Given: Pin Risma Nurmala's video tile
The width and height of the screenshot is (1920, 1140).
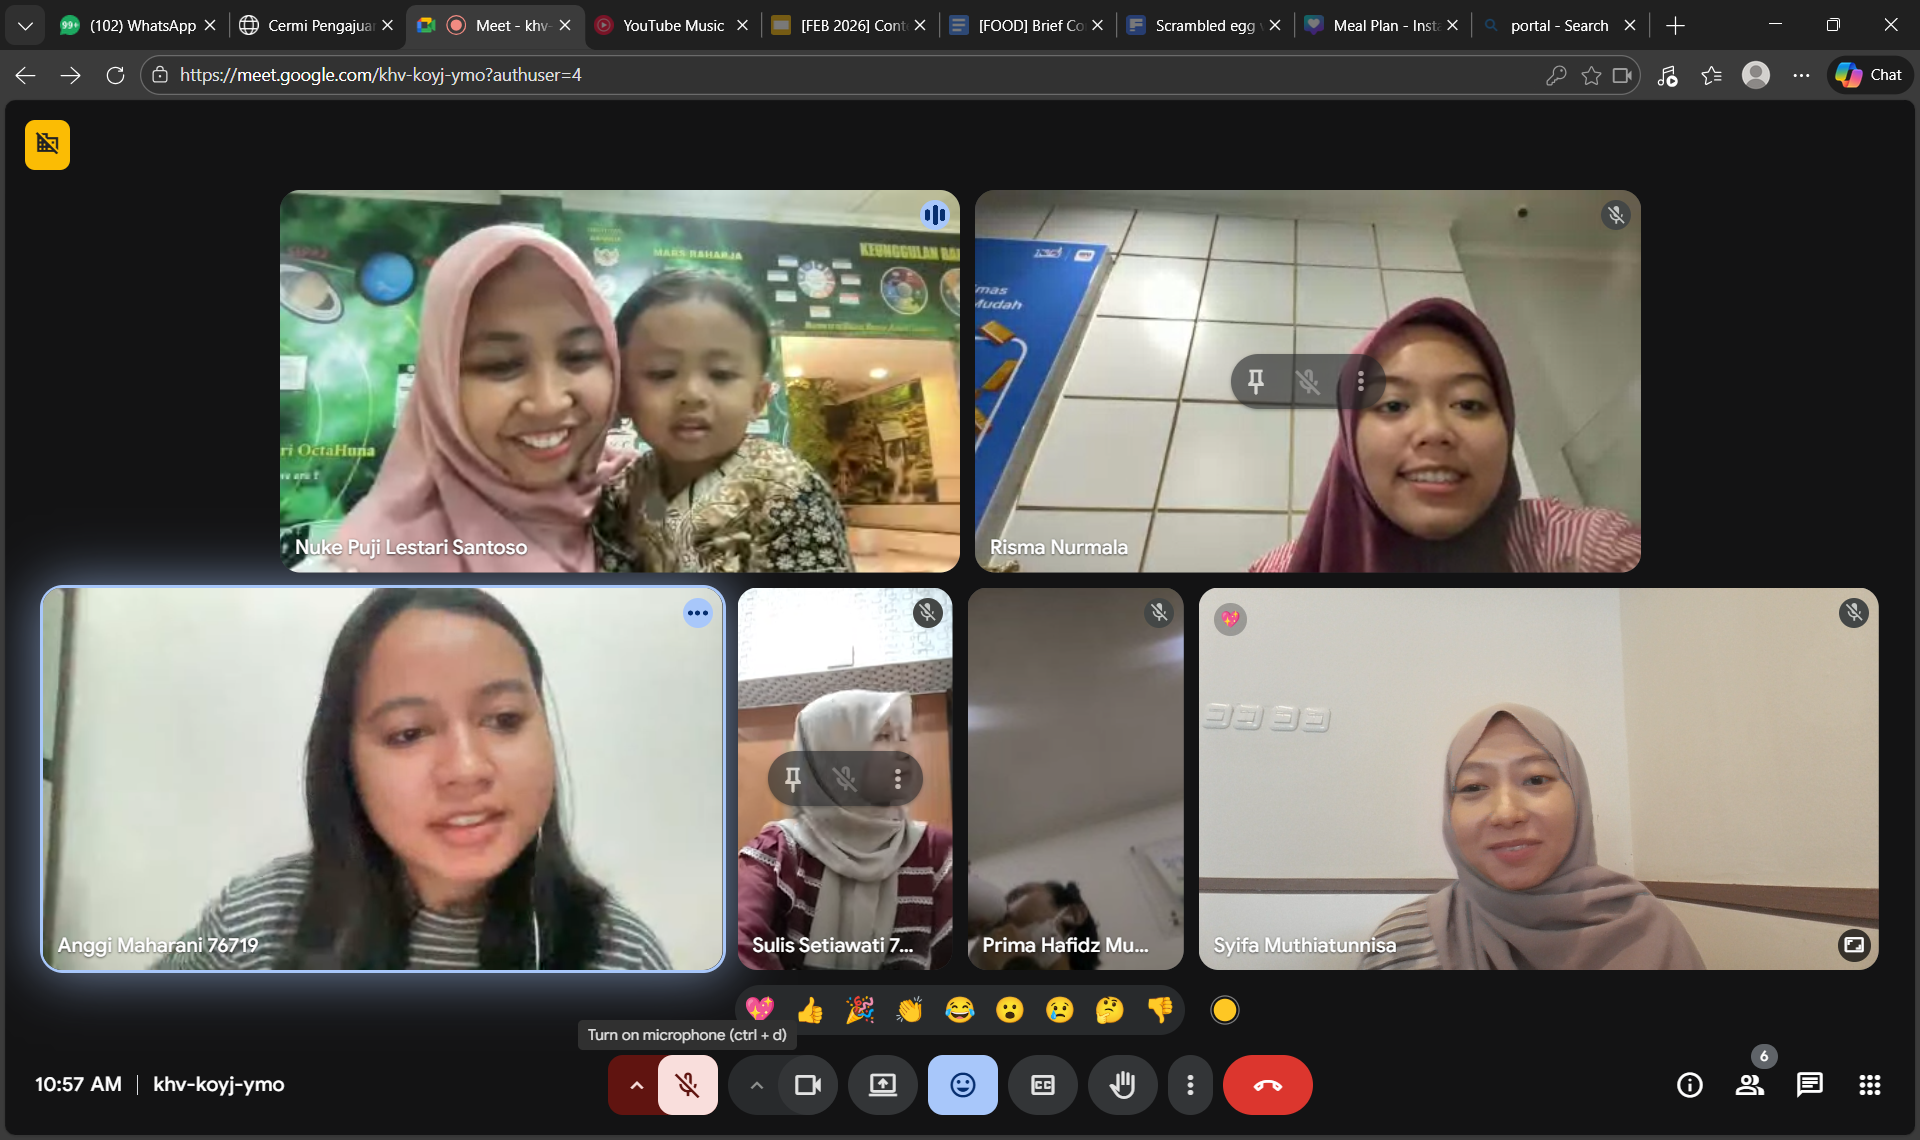Looking at the screenshot, I should point(1256,381).
